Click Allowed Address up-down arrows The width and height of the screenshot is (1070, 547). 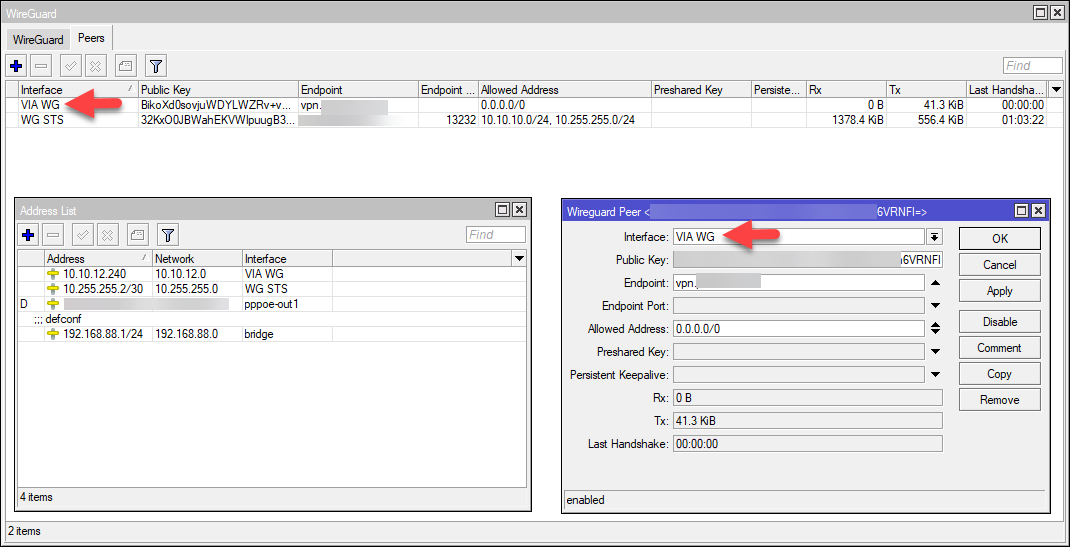click(935, 329)
